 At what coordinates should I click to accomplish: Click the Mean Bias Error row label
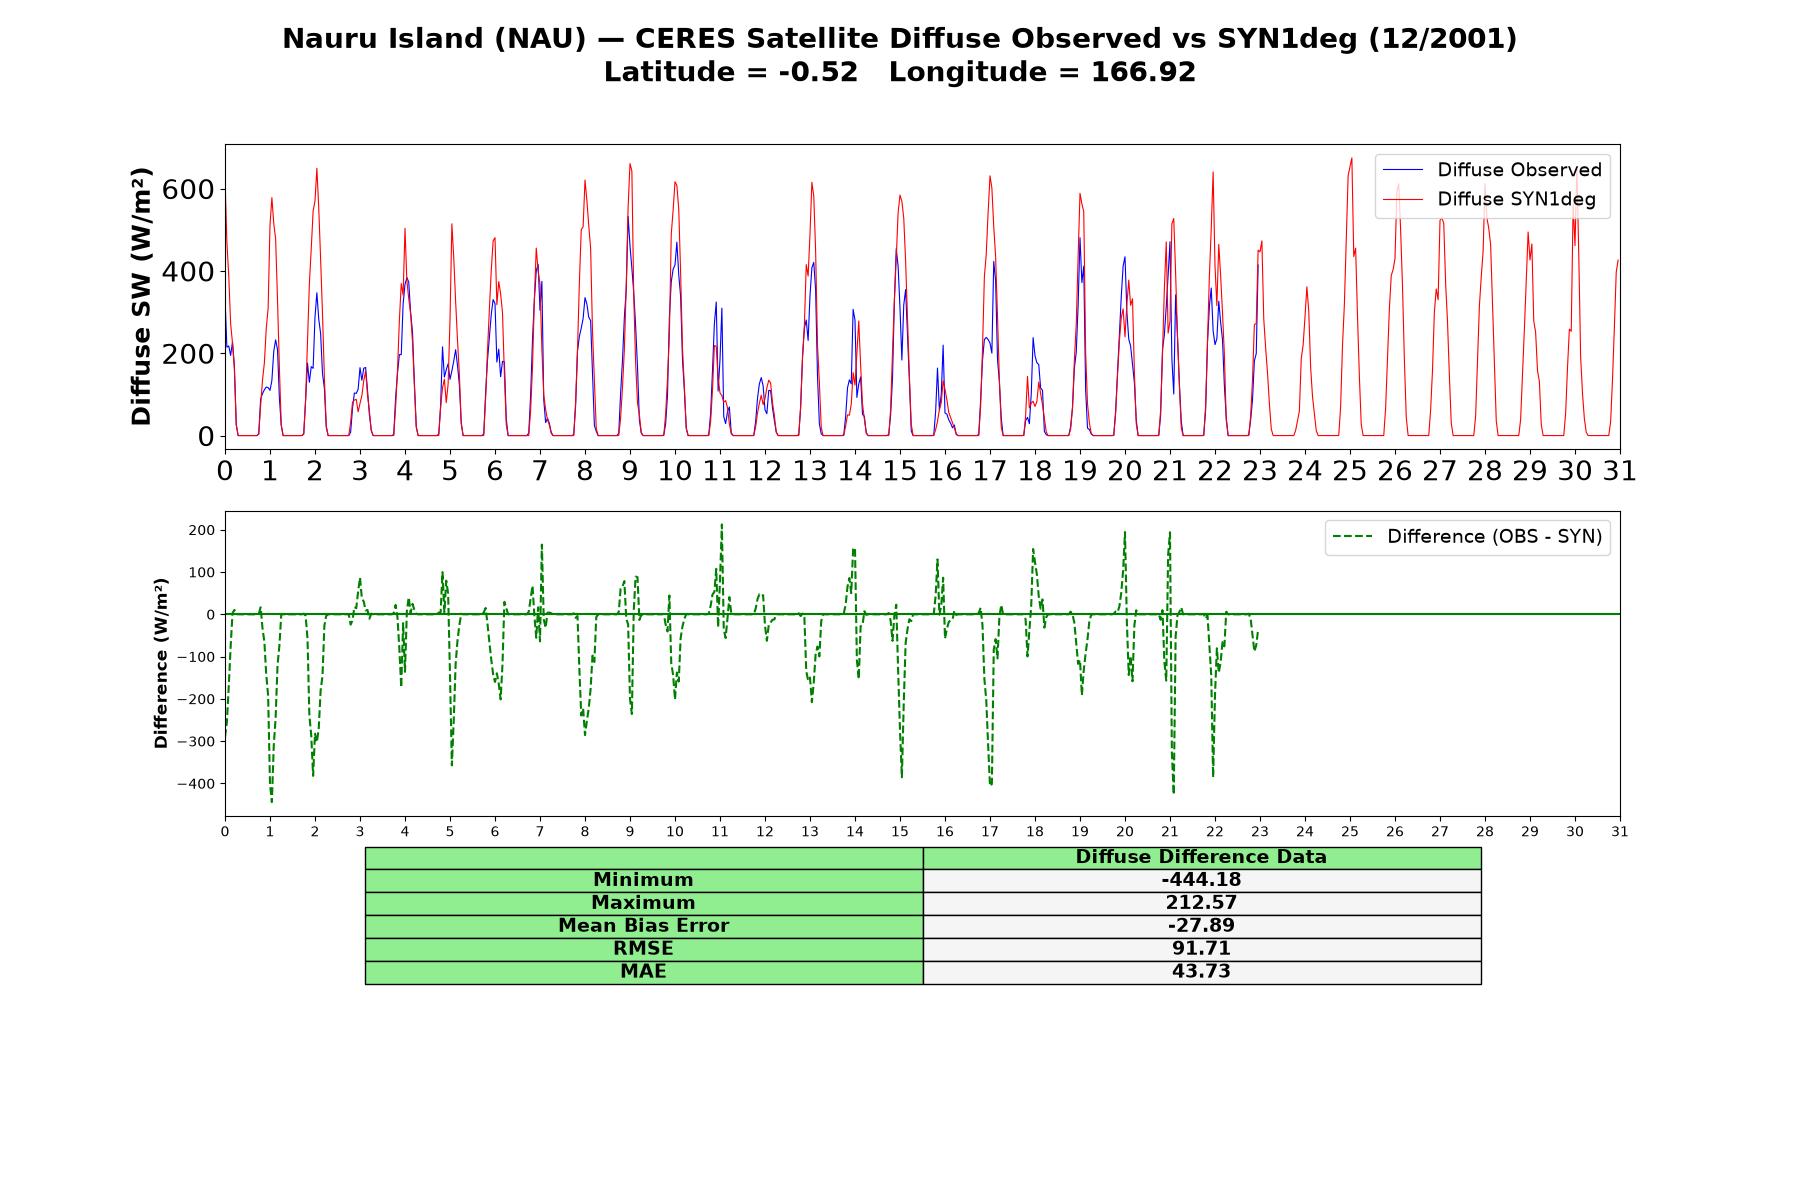click(644, 926)
